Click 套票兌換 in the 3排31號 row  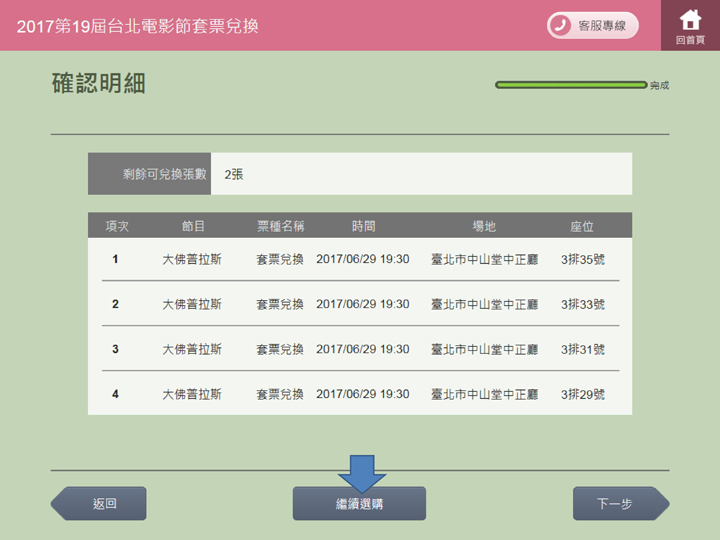point(280,349)
